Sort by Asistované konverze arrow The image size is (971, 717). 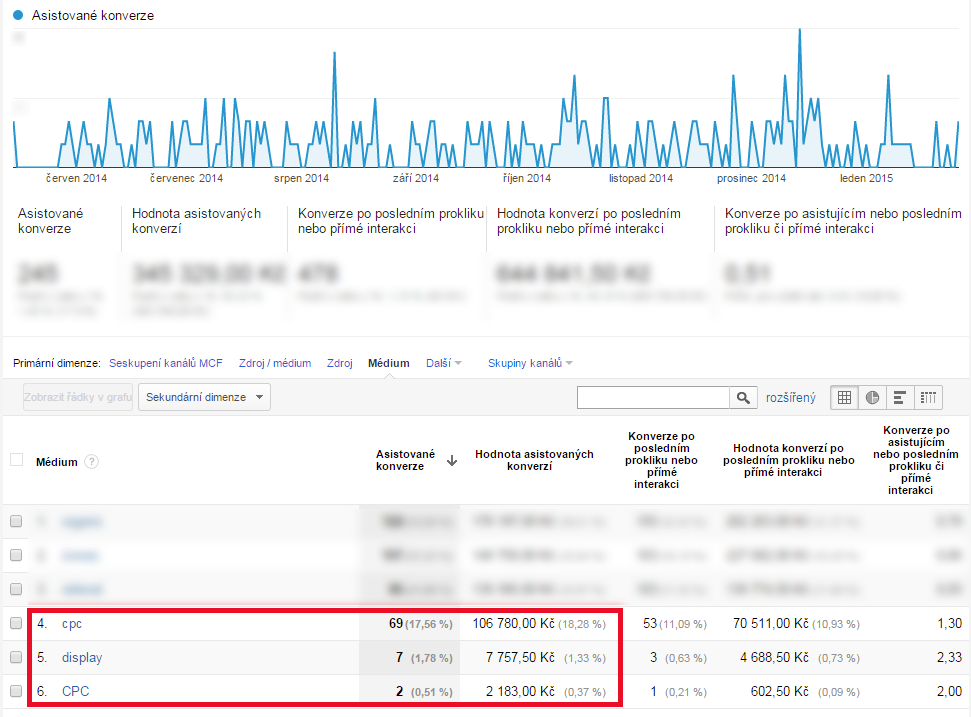[x=452, y=461]
